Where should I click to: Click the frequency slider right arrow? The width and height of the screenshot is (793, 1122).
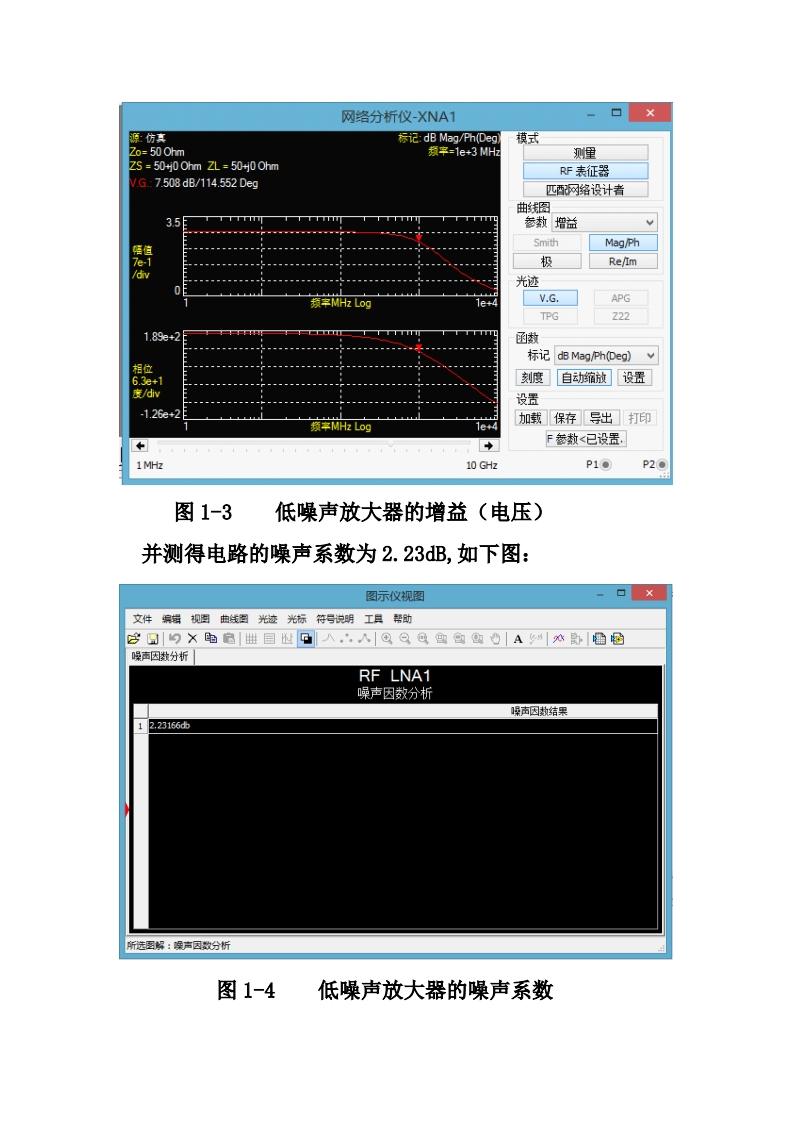(x=488, y=446)
